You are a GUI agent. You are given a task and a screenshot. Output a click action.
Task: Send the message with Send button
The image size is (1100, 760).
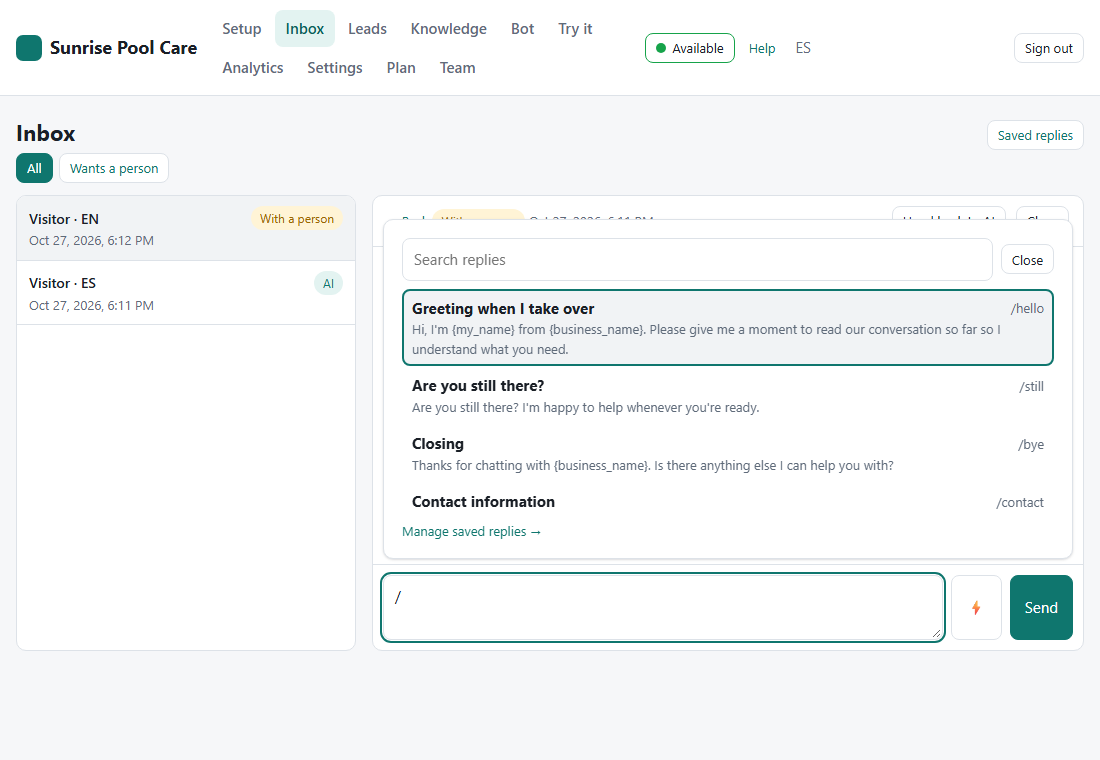(x=1041, y=608)
